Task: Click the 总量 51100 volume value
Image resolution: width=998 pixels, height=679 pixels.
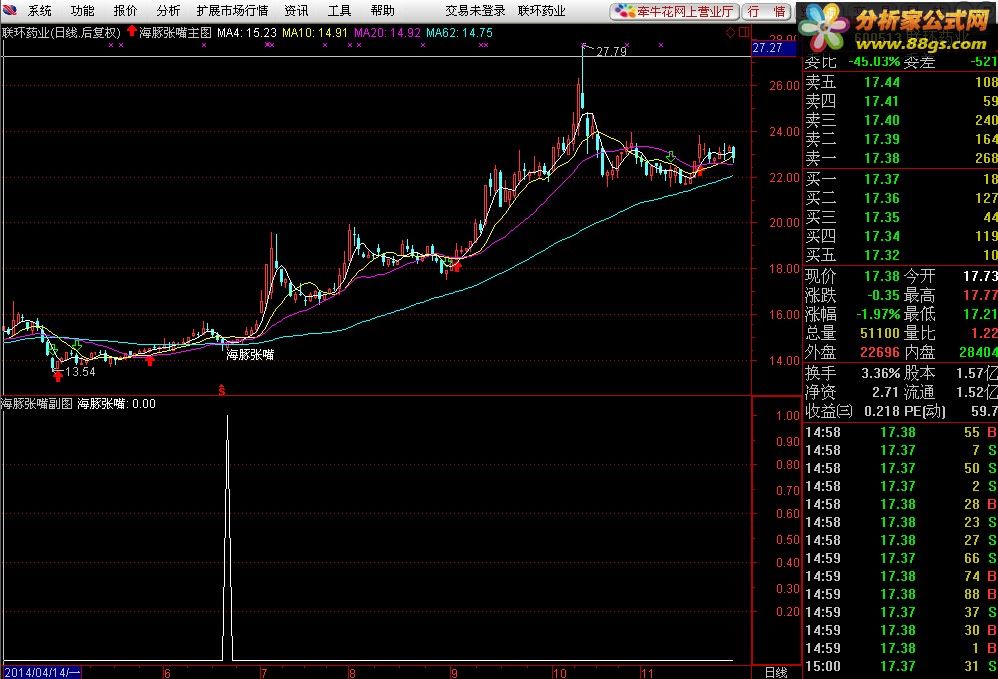Action: 880,333
